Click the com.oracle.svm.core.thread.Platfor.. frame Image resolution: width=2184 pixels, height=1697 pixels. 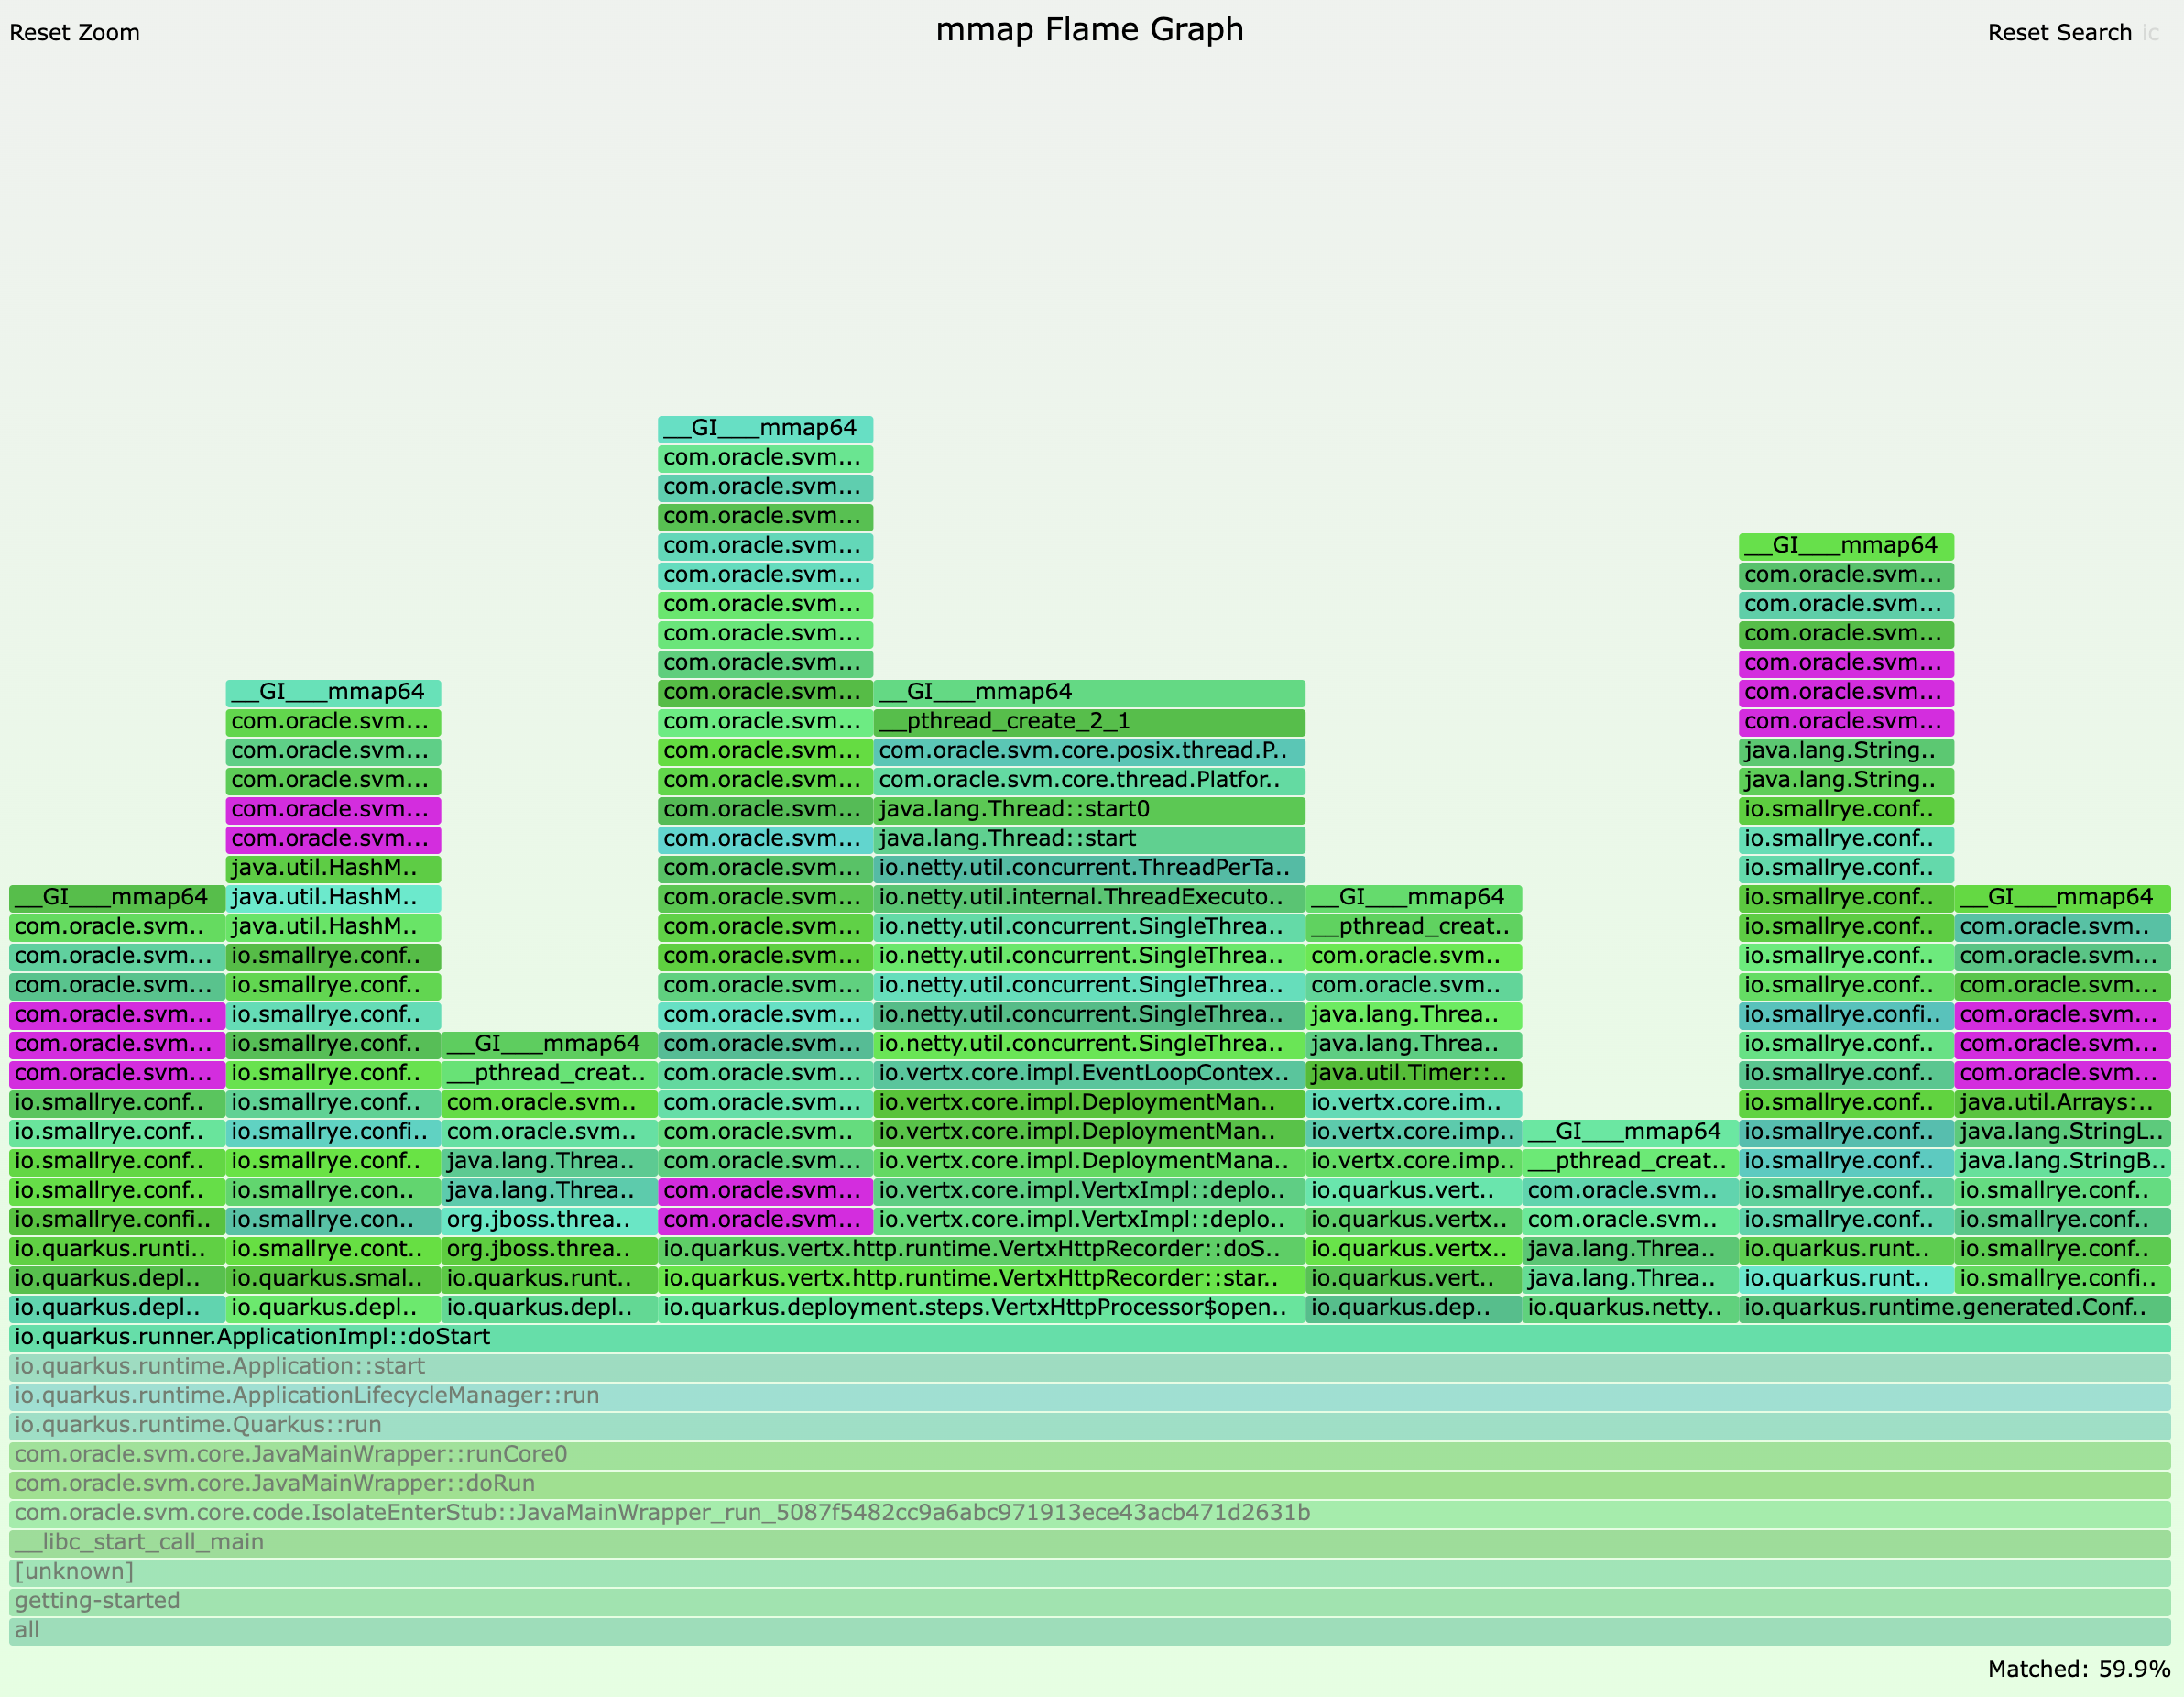[x=1089, y=780]
